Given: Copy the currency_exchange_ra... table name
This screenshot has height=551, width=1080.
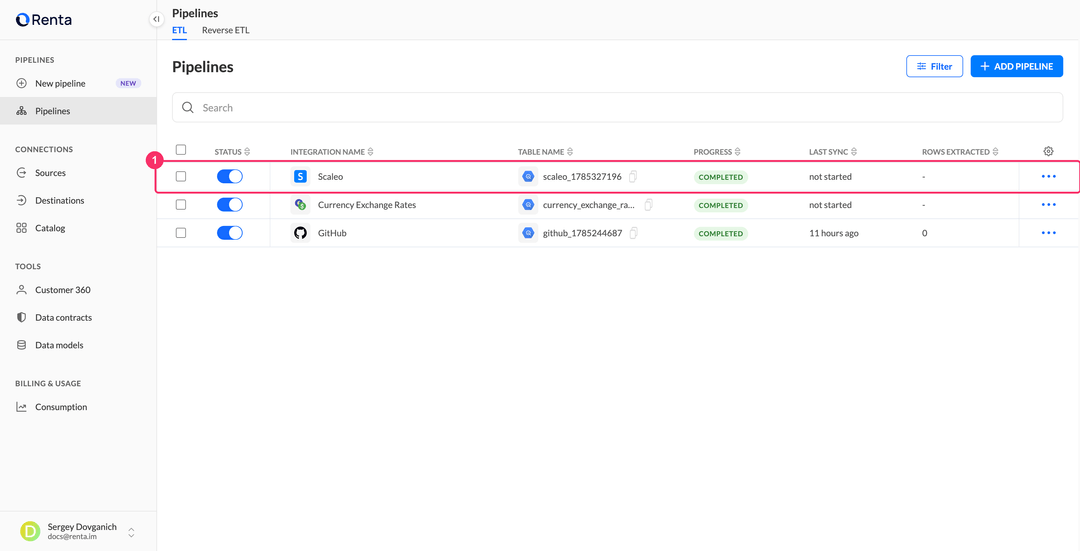Looking at the screenshot, I should click(648, 205).
